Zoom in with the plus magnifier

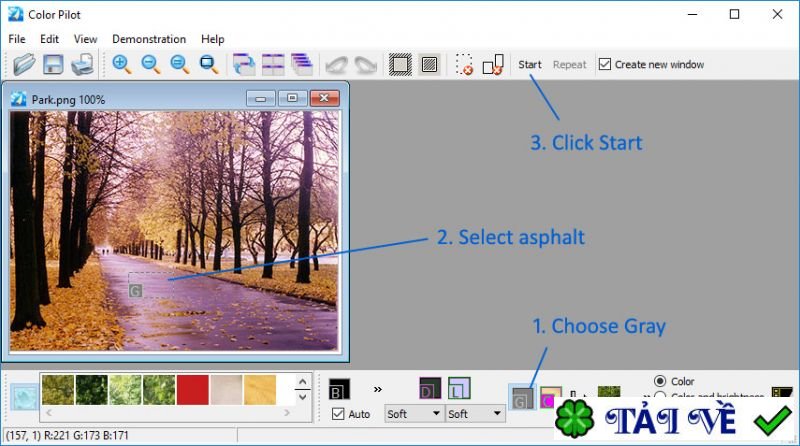121,65
